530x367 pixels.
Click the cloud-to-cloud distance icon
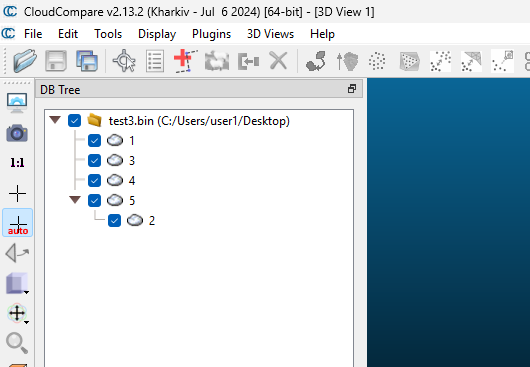click(440, 61)
